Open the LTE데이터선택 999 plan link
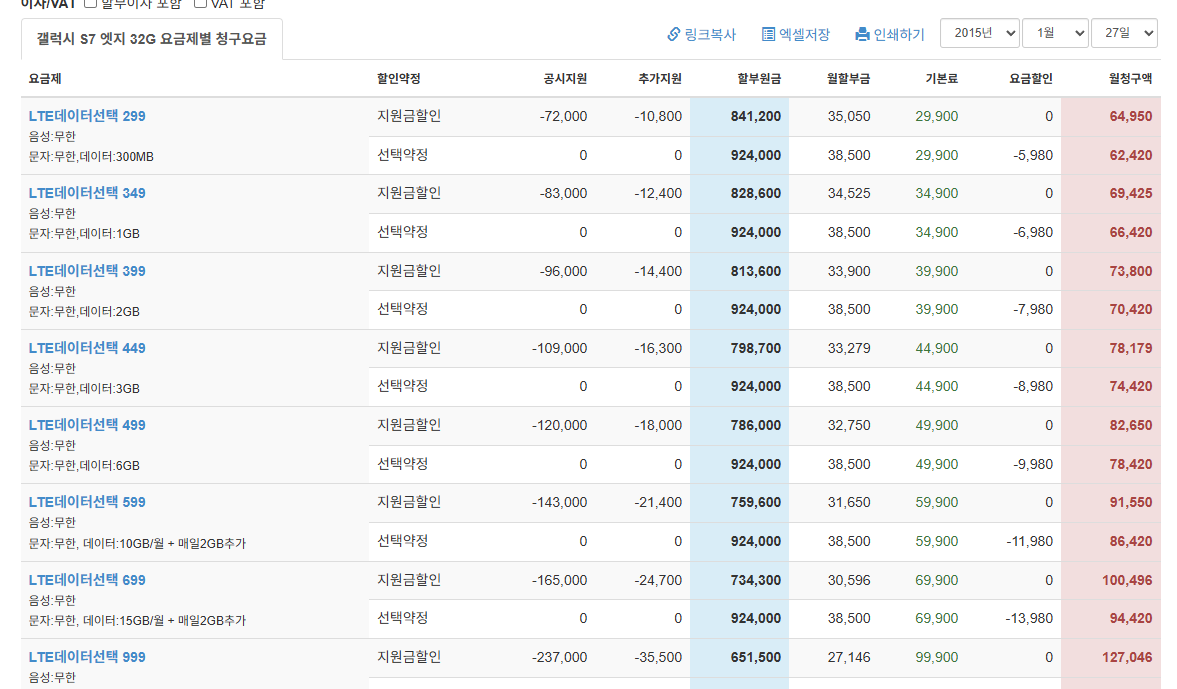This screenshot has height=689, width=1177. [x=87, y=657]
